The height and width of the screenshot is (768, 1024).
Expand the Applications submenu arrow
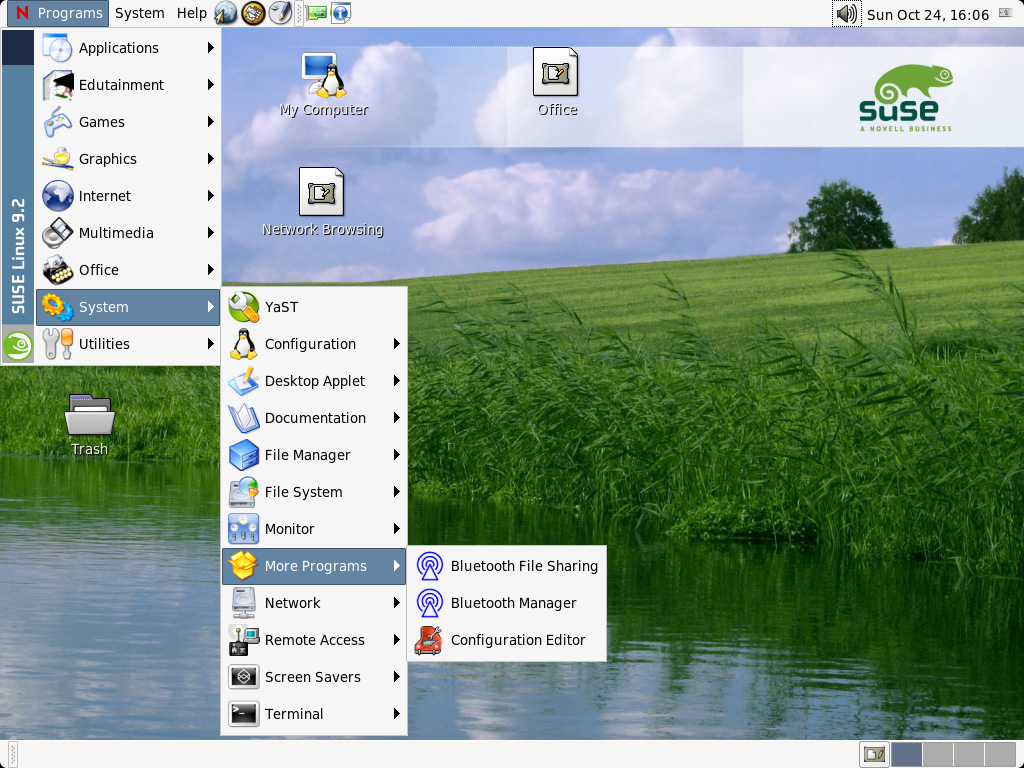[x=210, y=48]
